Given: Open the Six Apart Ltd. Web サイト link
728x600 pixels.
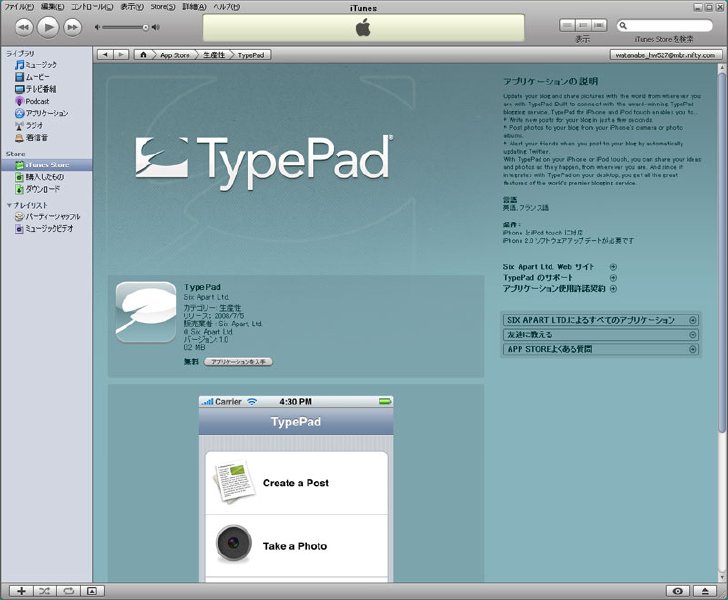Looking at the screenshot, I should click(548, 267).
